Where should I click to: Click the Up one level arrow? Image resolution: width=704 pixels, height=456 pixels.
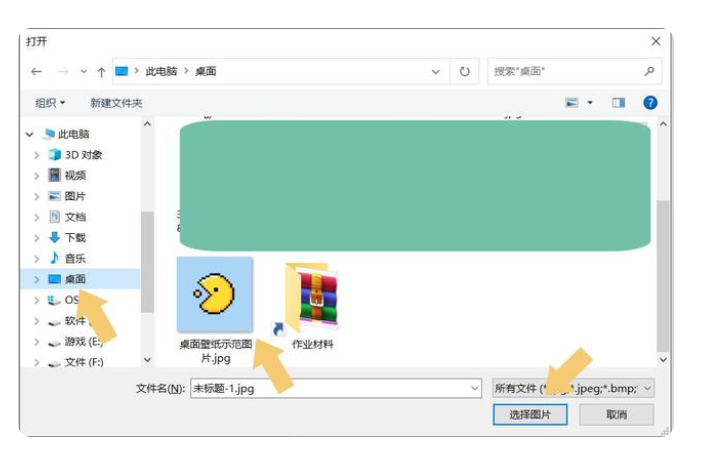101,72
